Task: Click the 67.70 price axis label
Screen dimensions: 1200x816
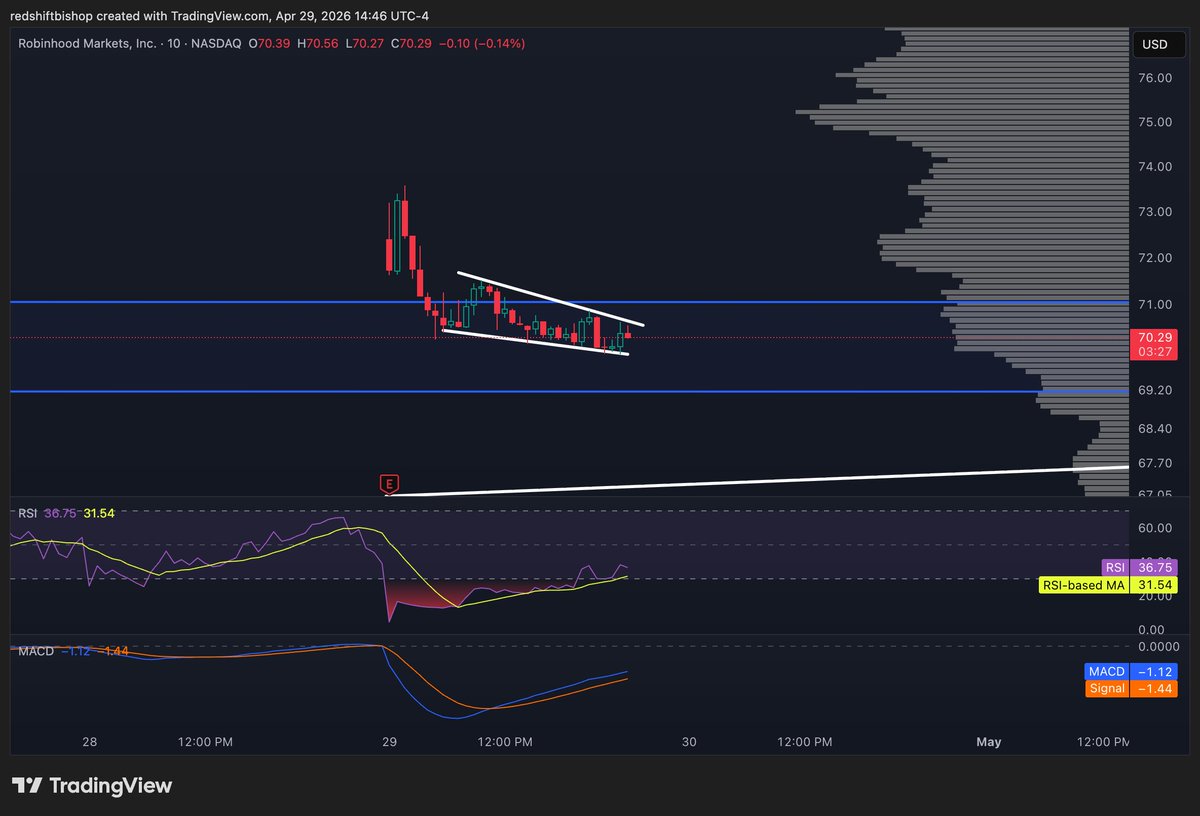Action: click(1155, 463)
